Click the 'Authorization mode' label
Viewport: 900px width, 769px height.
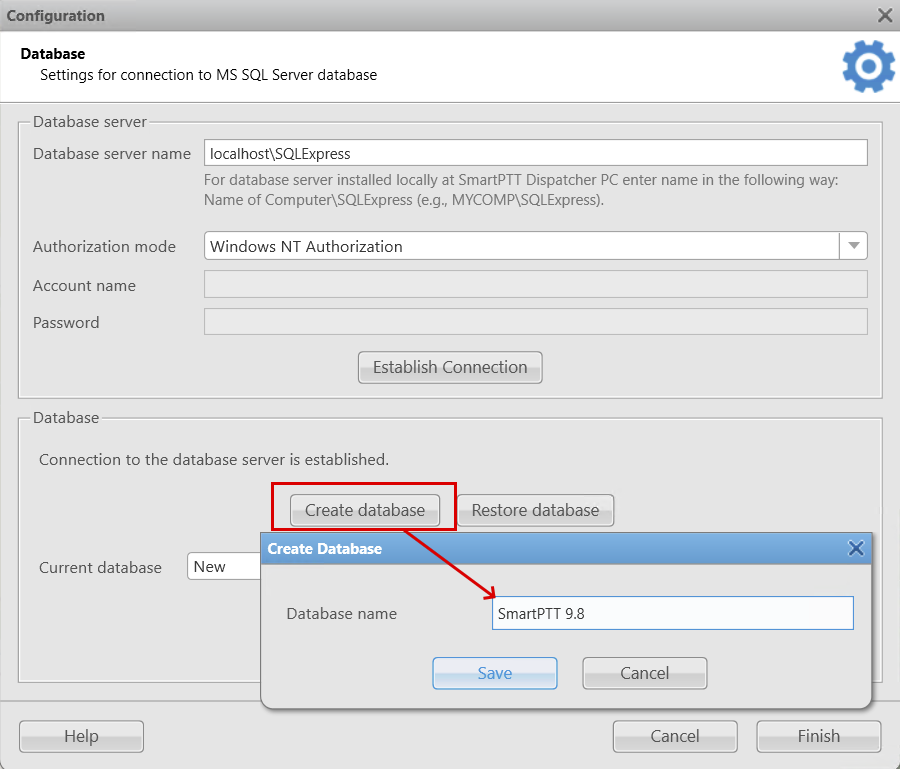[104, 247]
